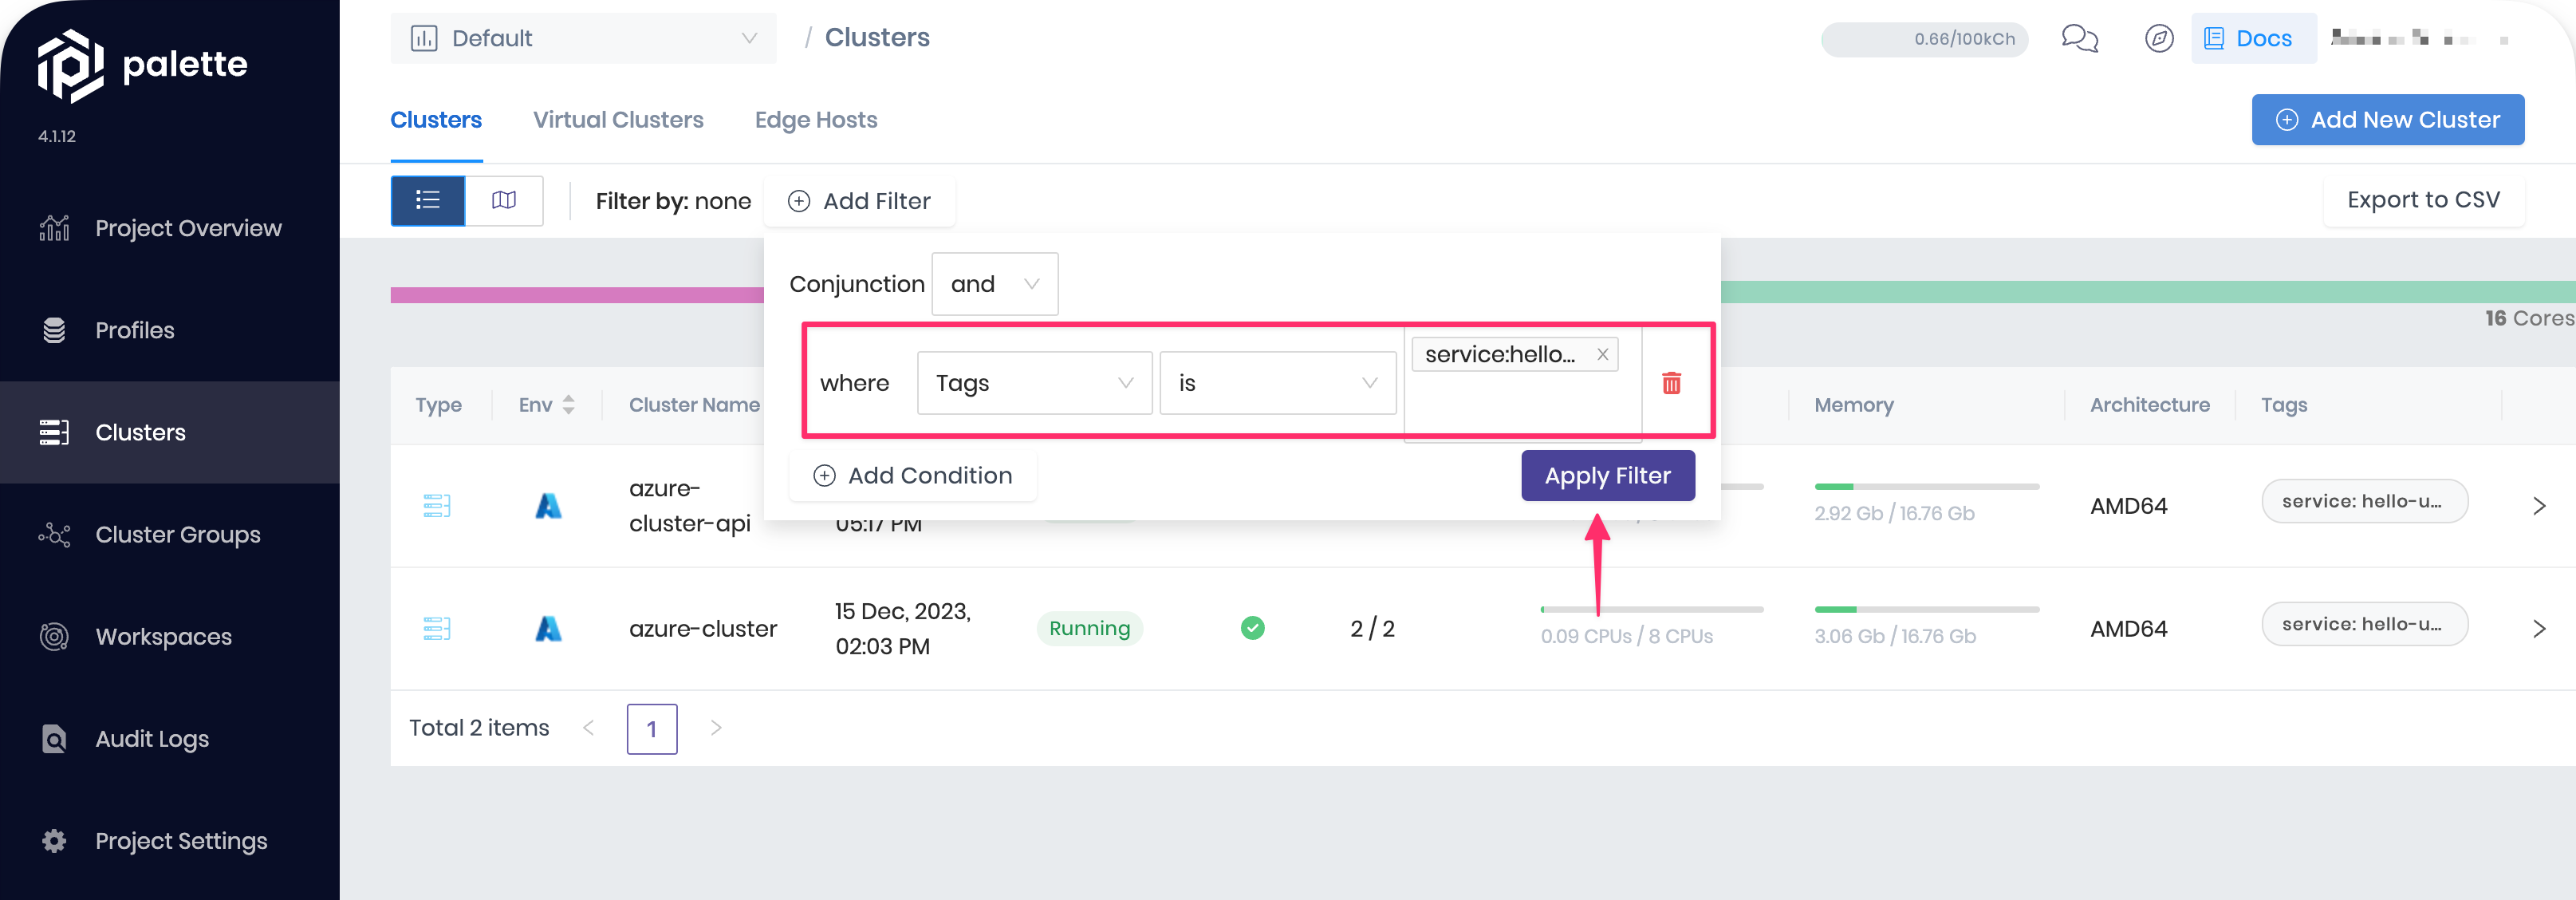The image size is (2576, 900).
Task: Select the Clusters tab
Action: click(x=436, y=120)
